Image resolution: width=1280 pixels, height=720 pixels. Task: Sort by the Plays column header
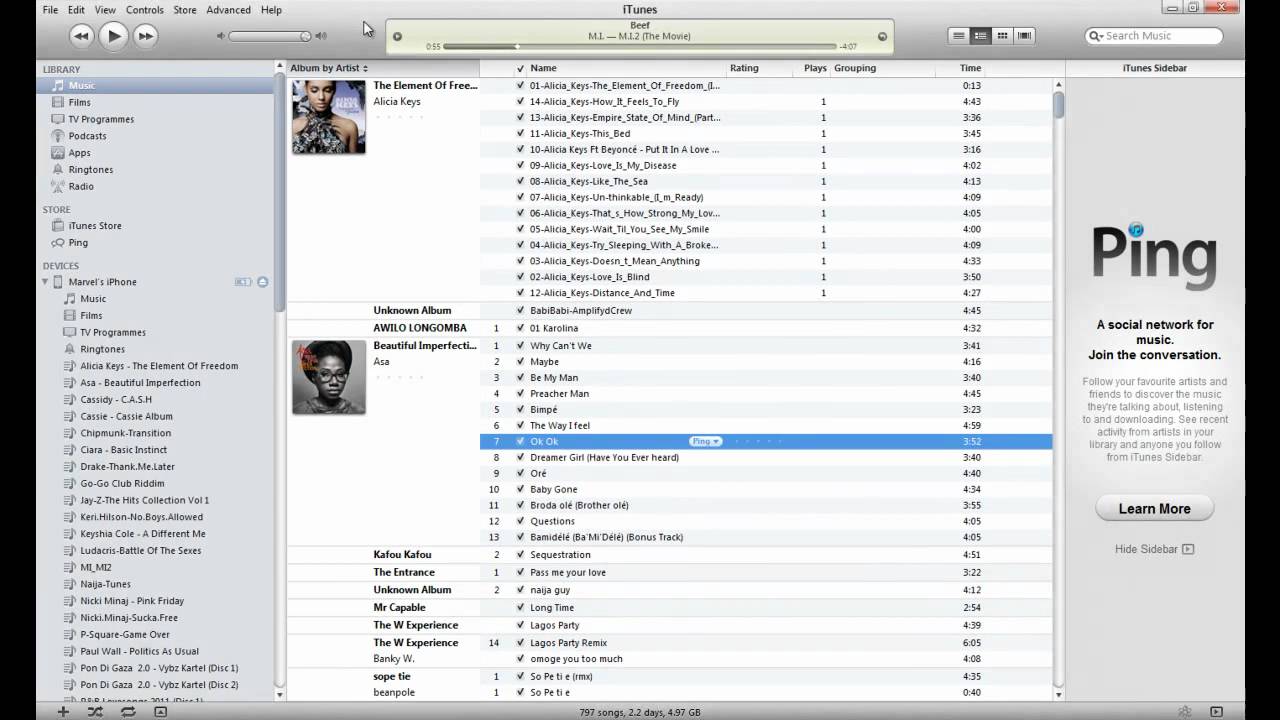pos(815,68)
